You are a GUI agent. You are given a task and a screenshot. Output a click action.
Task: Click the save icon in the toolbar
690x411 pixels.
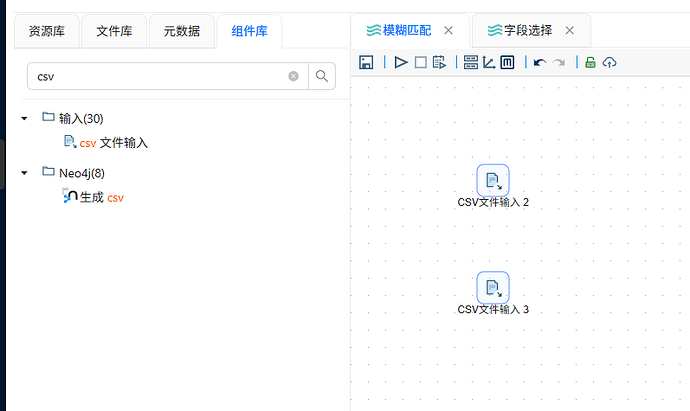click(366, 62)
